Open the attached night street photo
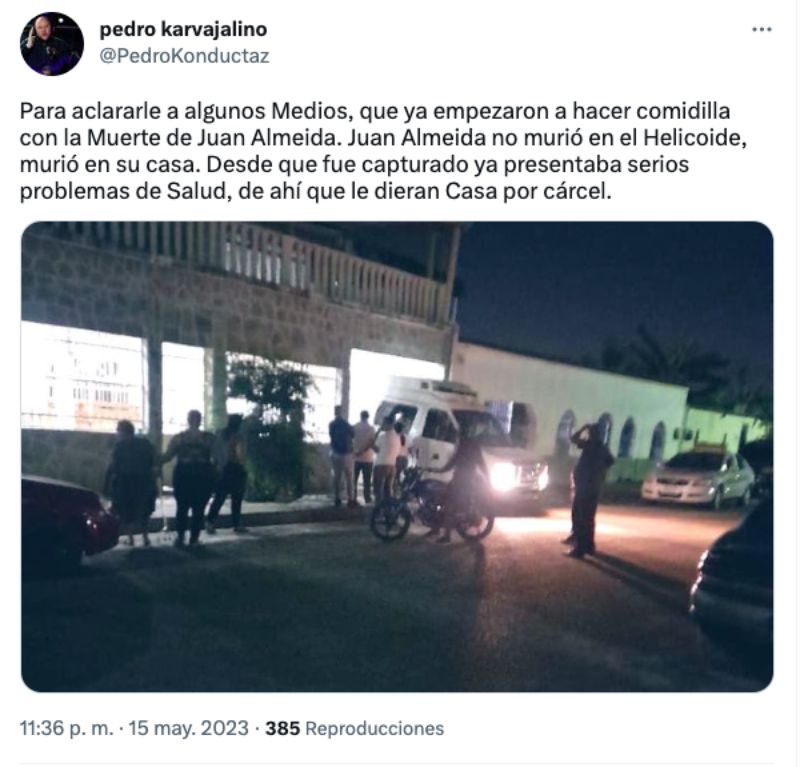 tap(397, 457)
